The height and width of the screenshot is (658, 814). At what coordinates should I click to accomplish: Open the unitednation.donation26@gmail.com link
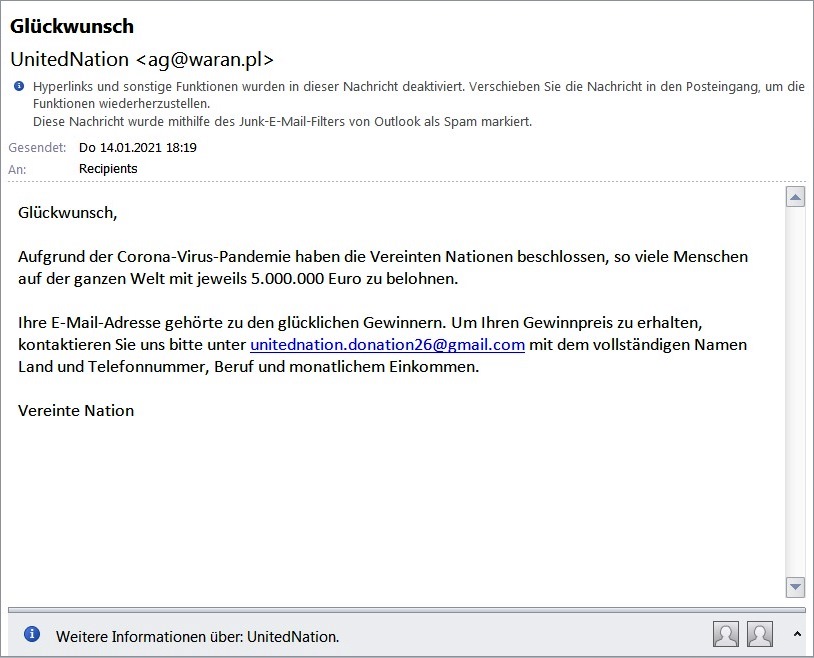pos(387,345)
